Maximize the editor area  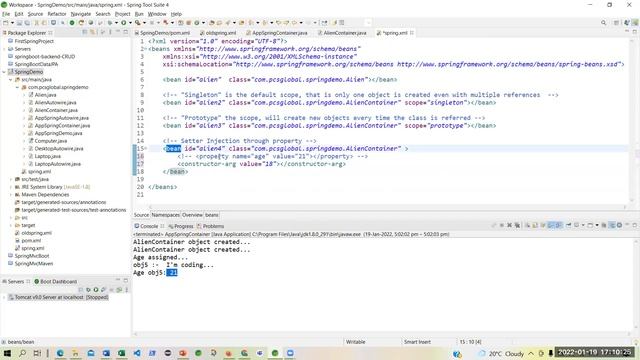point(635,31)
